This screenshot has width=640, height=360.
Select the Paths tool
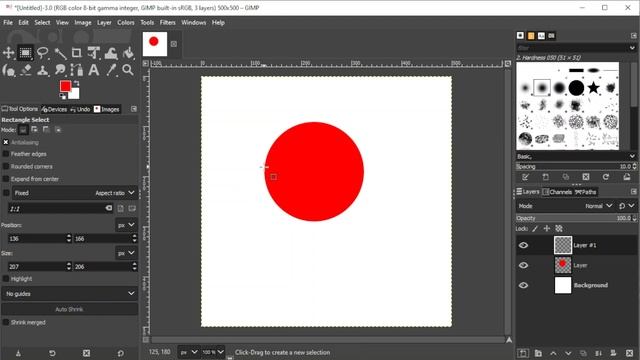(76, 70)
